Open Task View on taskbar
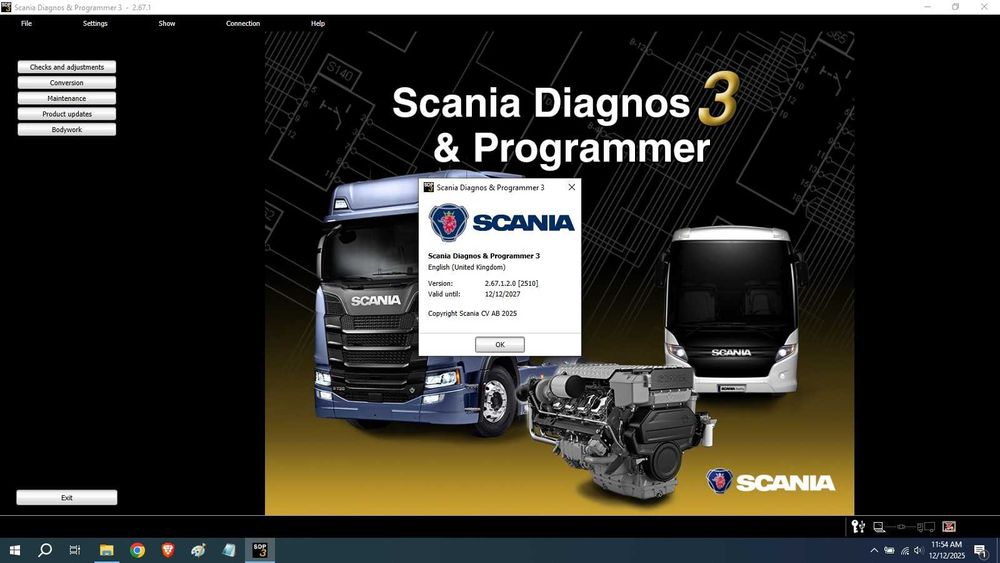The image size is (1000, 563). [75, 550]
